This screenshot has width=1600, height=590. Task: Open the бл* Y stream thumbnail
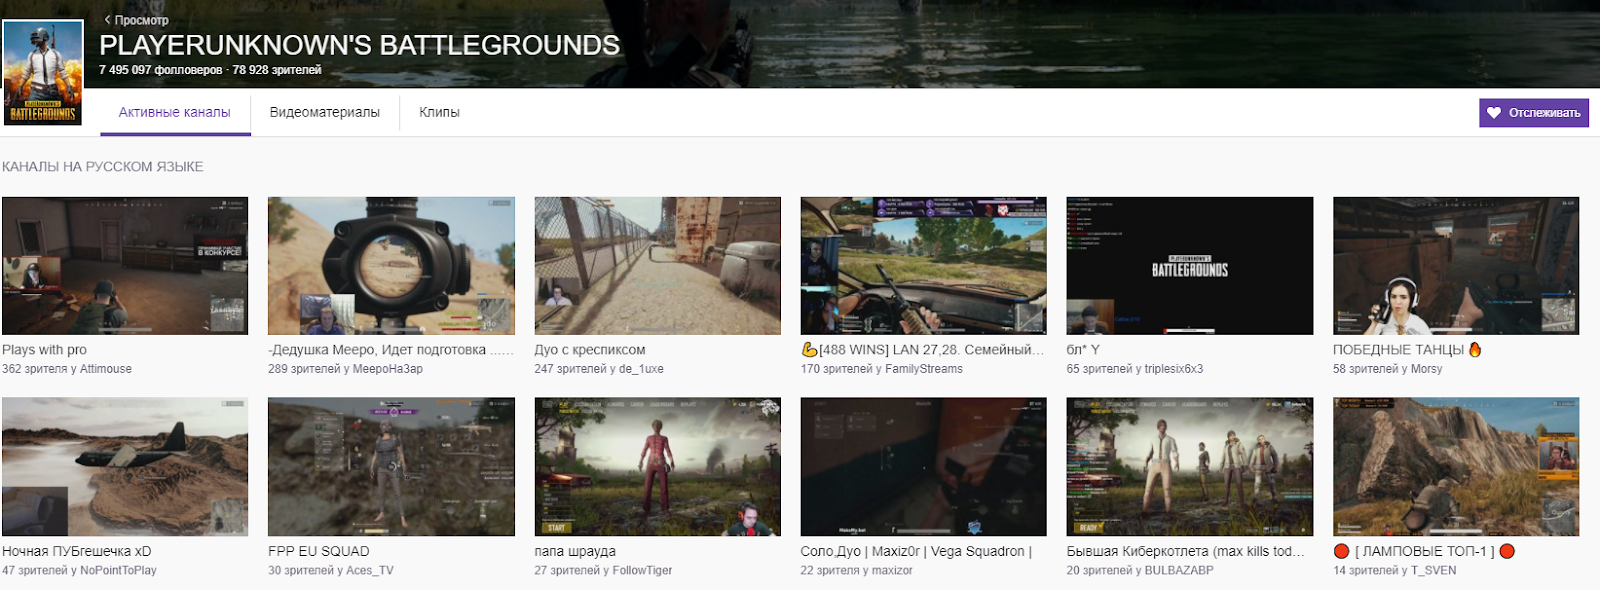[1190, 266]
